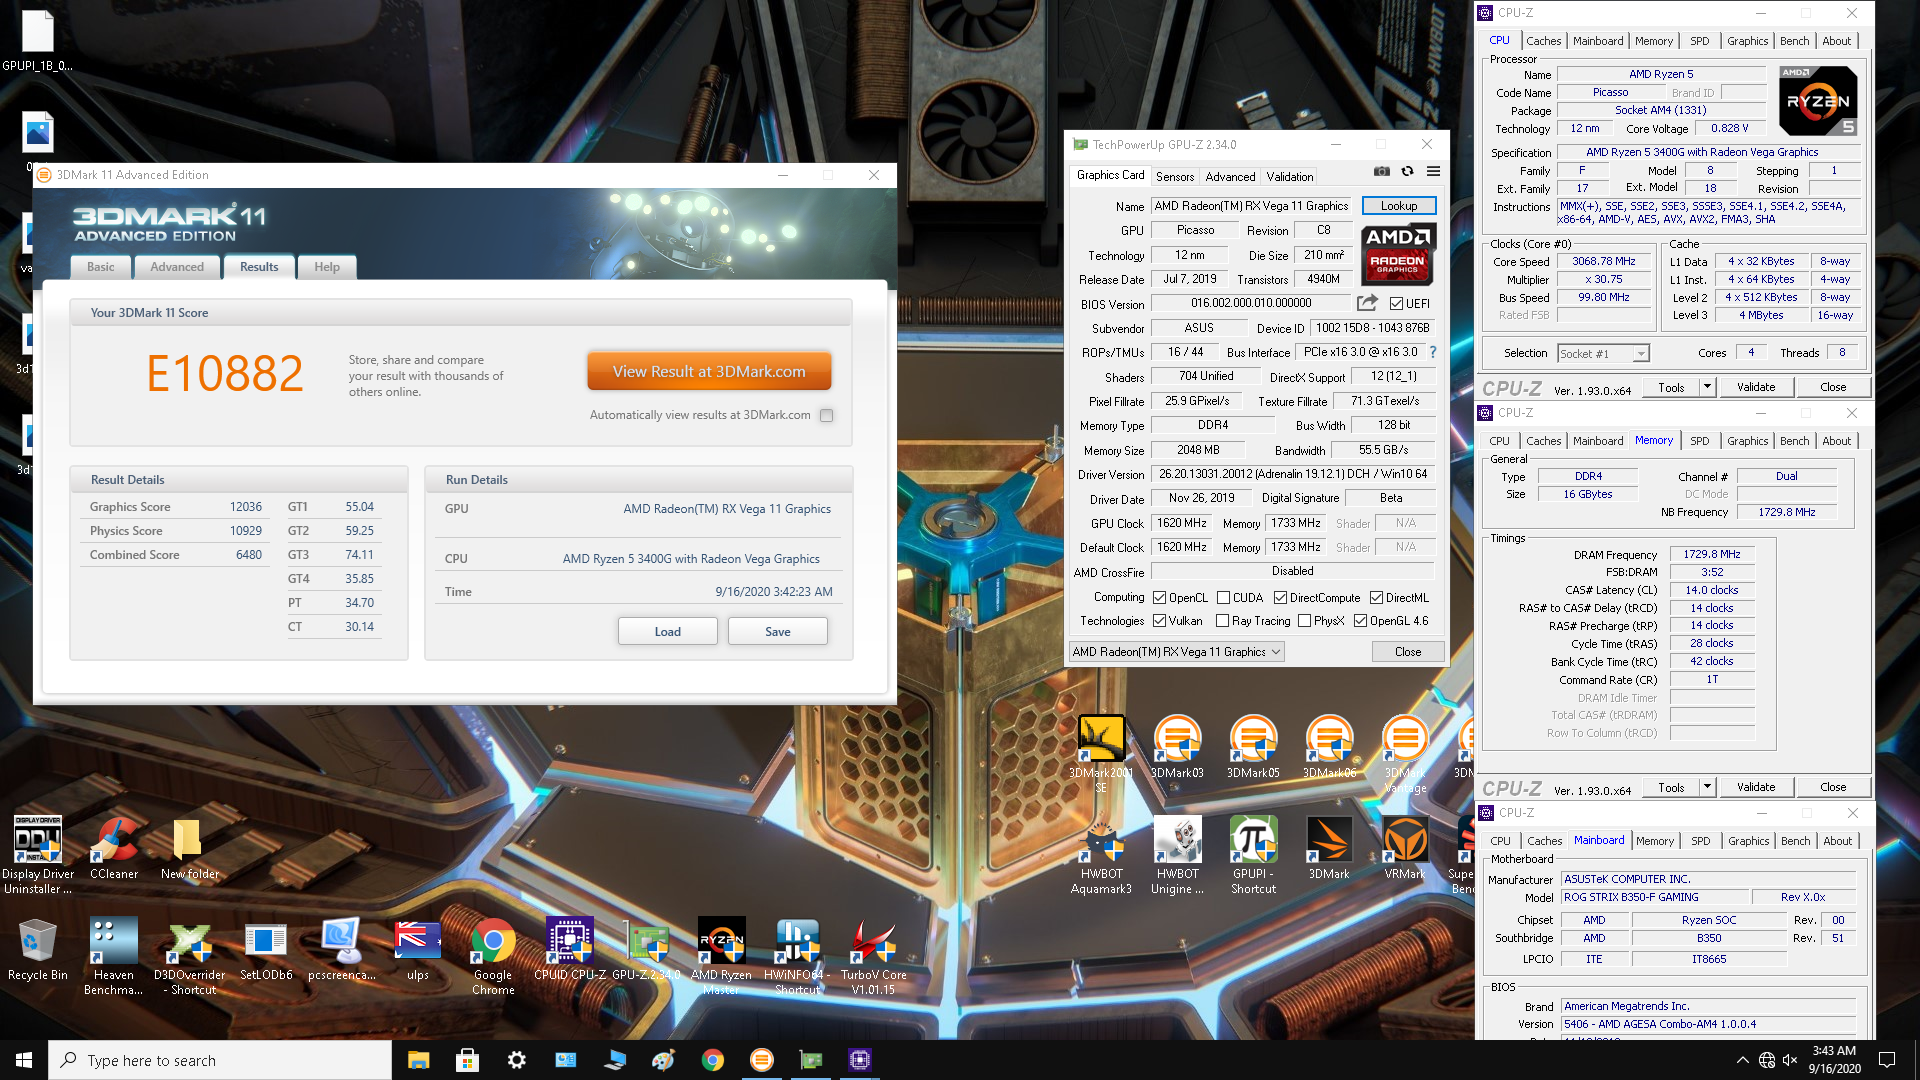This screenshot has width=1920, height=1080.
Task: Toggle DirectML checkbox in GPU-Z
Action: point(1377,598)
